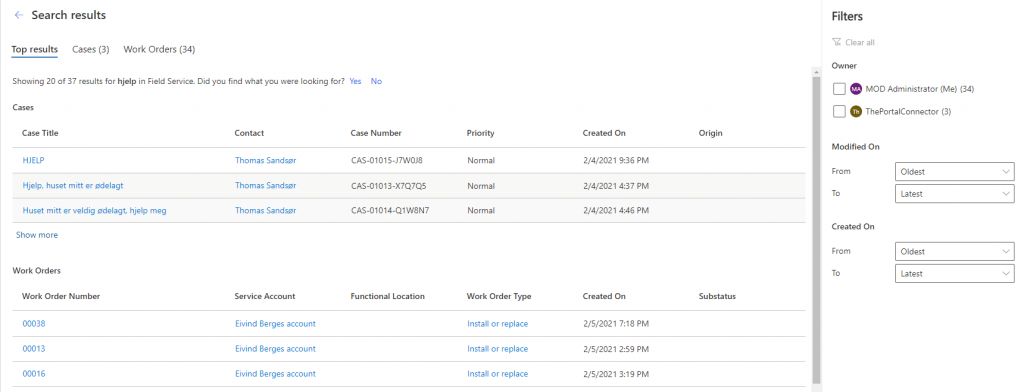Open Modified On From dropdown

(x=954, y=171)
